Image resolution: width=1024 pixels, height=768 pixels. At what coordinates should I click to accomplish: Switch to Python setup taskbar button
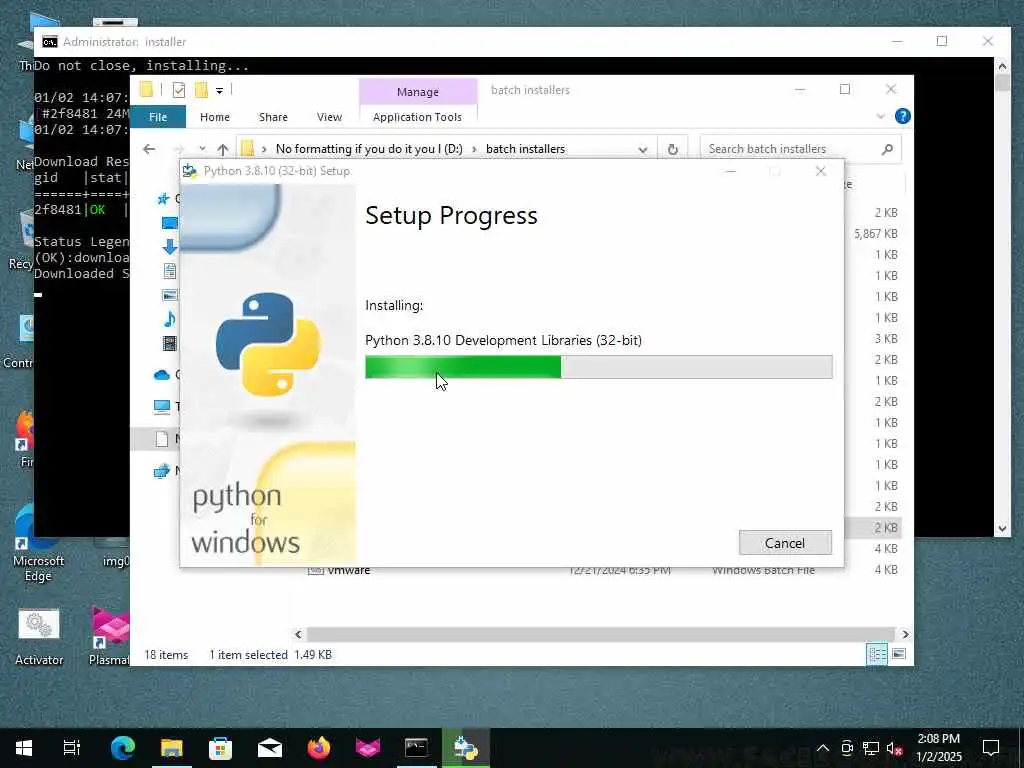466,748
